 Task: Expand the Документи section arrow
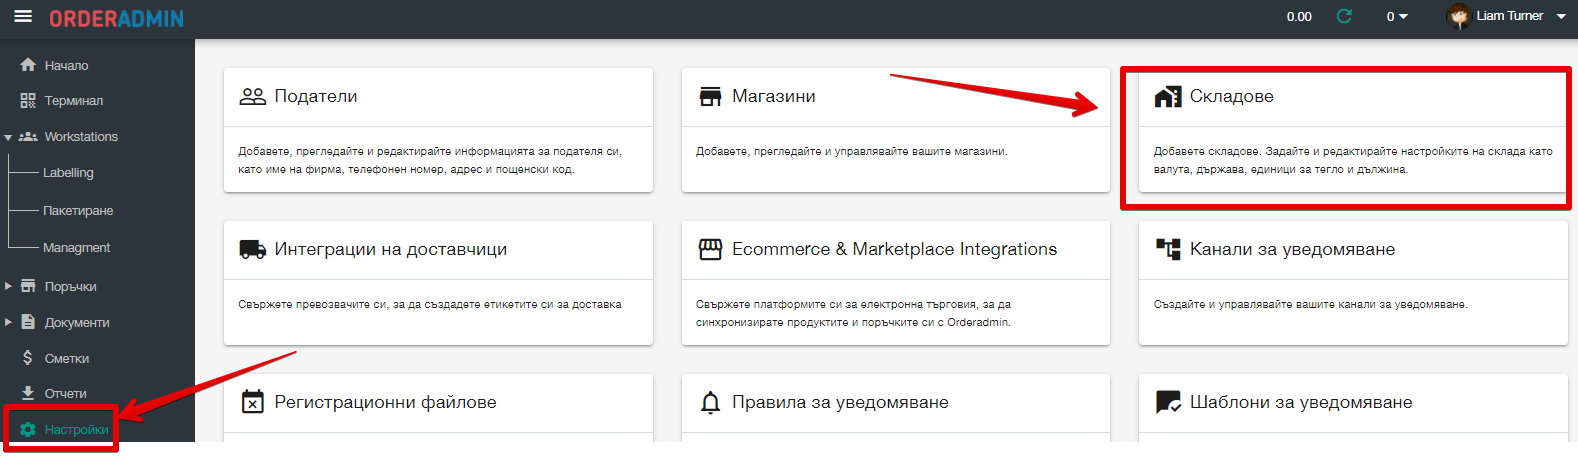coord(8,322)
